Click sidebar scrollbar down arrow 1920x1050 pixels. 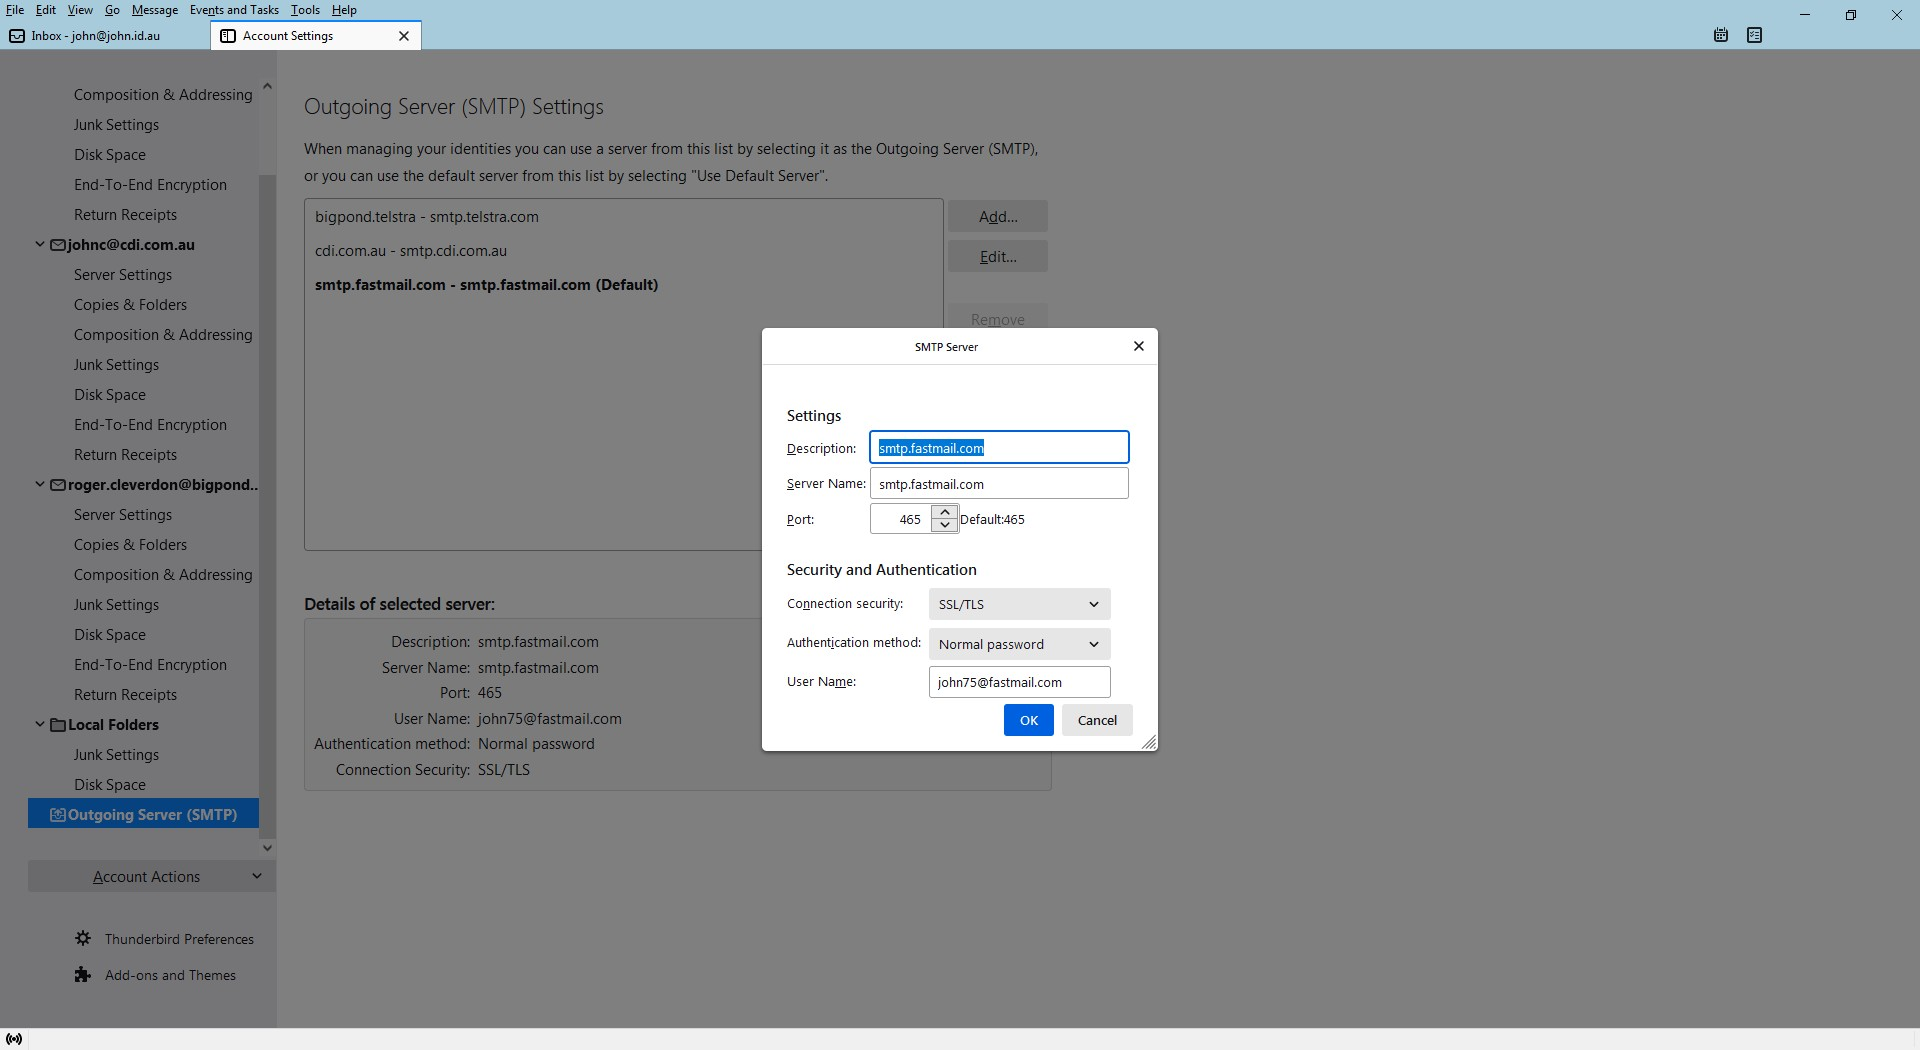click(x=267, y=848)
